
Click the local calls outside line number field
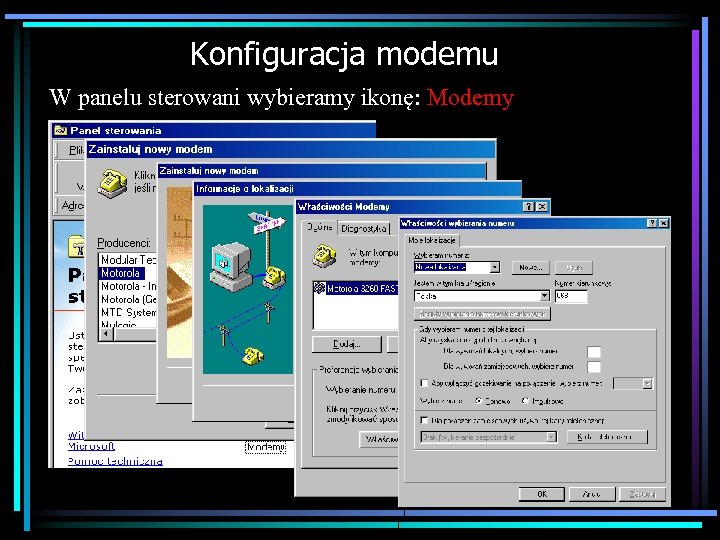click(594, 352)
